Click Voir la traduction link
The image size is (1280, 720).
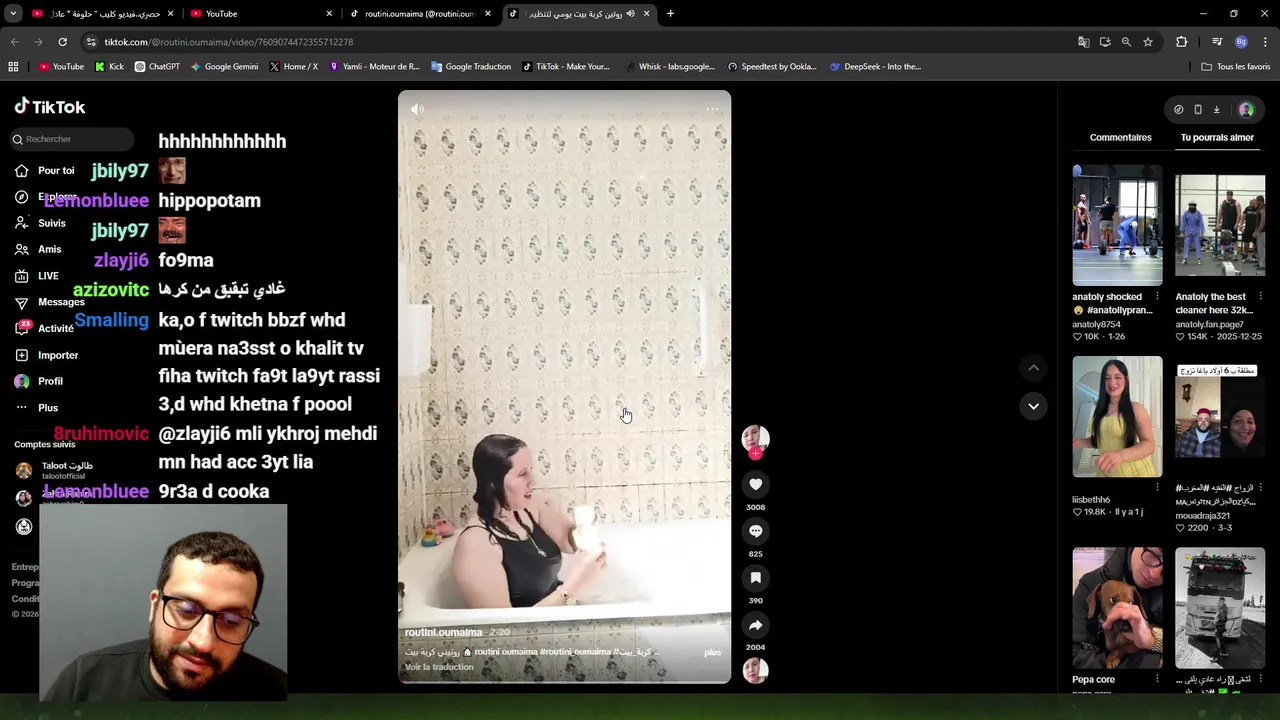pos(439,667)
